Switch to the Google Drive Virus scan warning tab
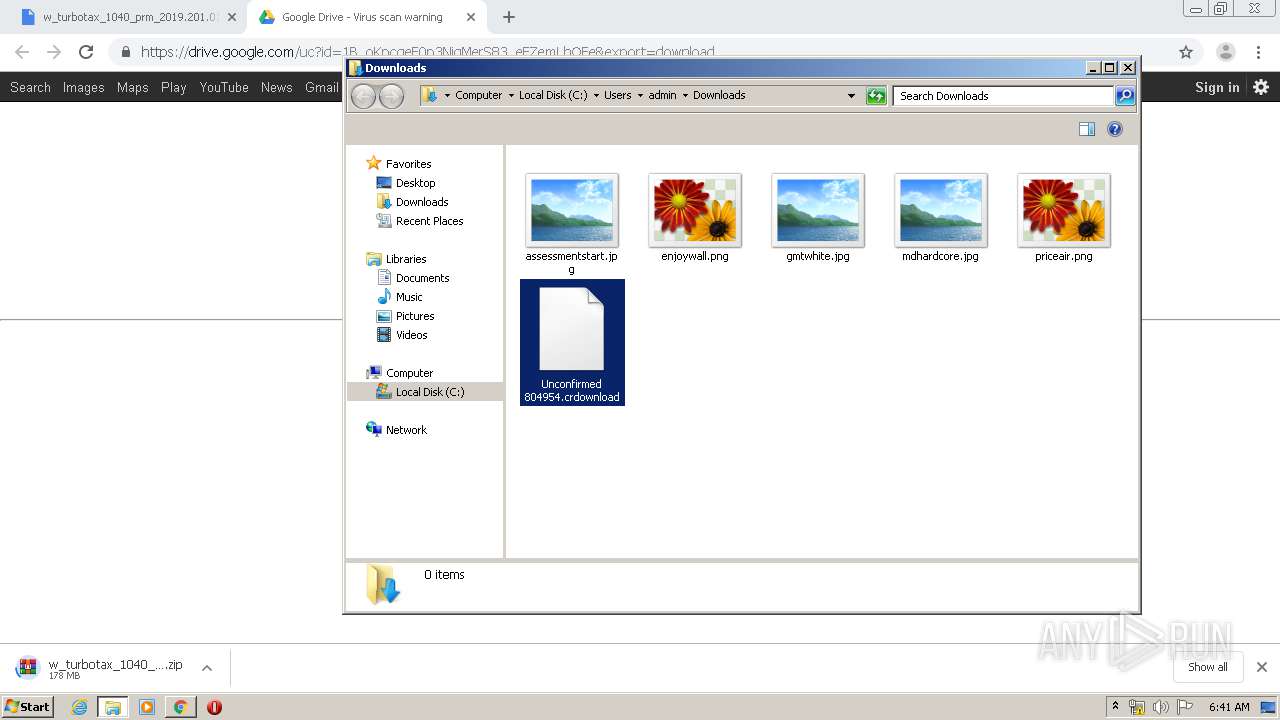Screen dimensions: 1280x720 tap(362, 17)
